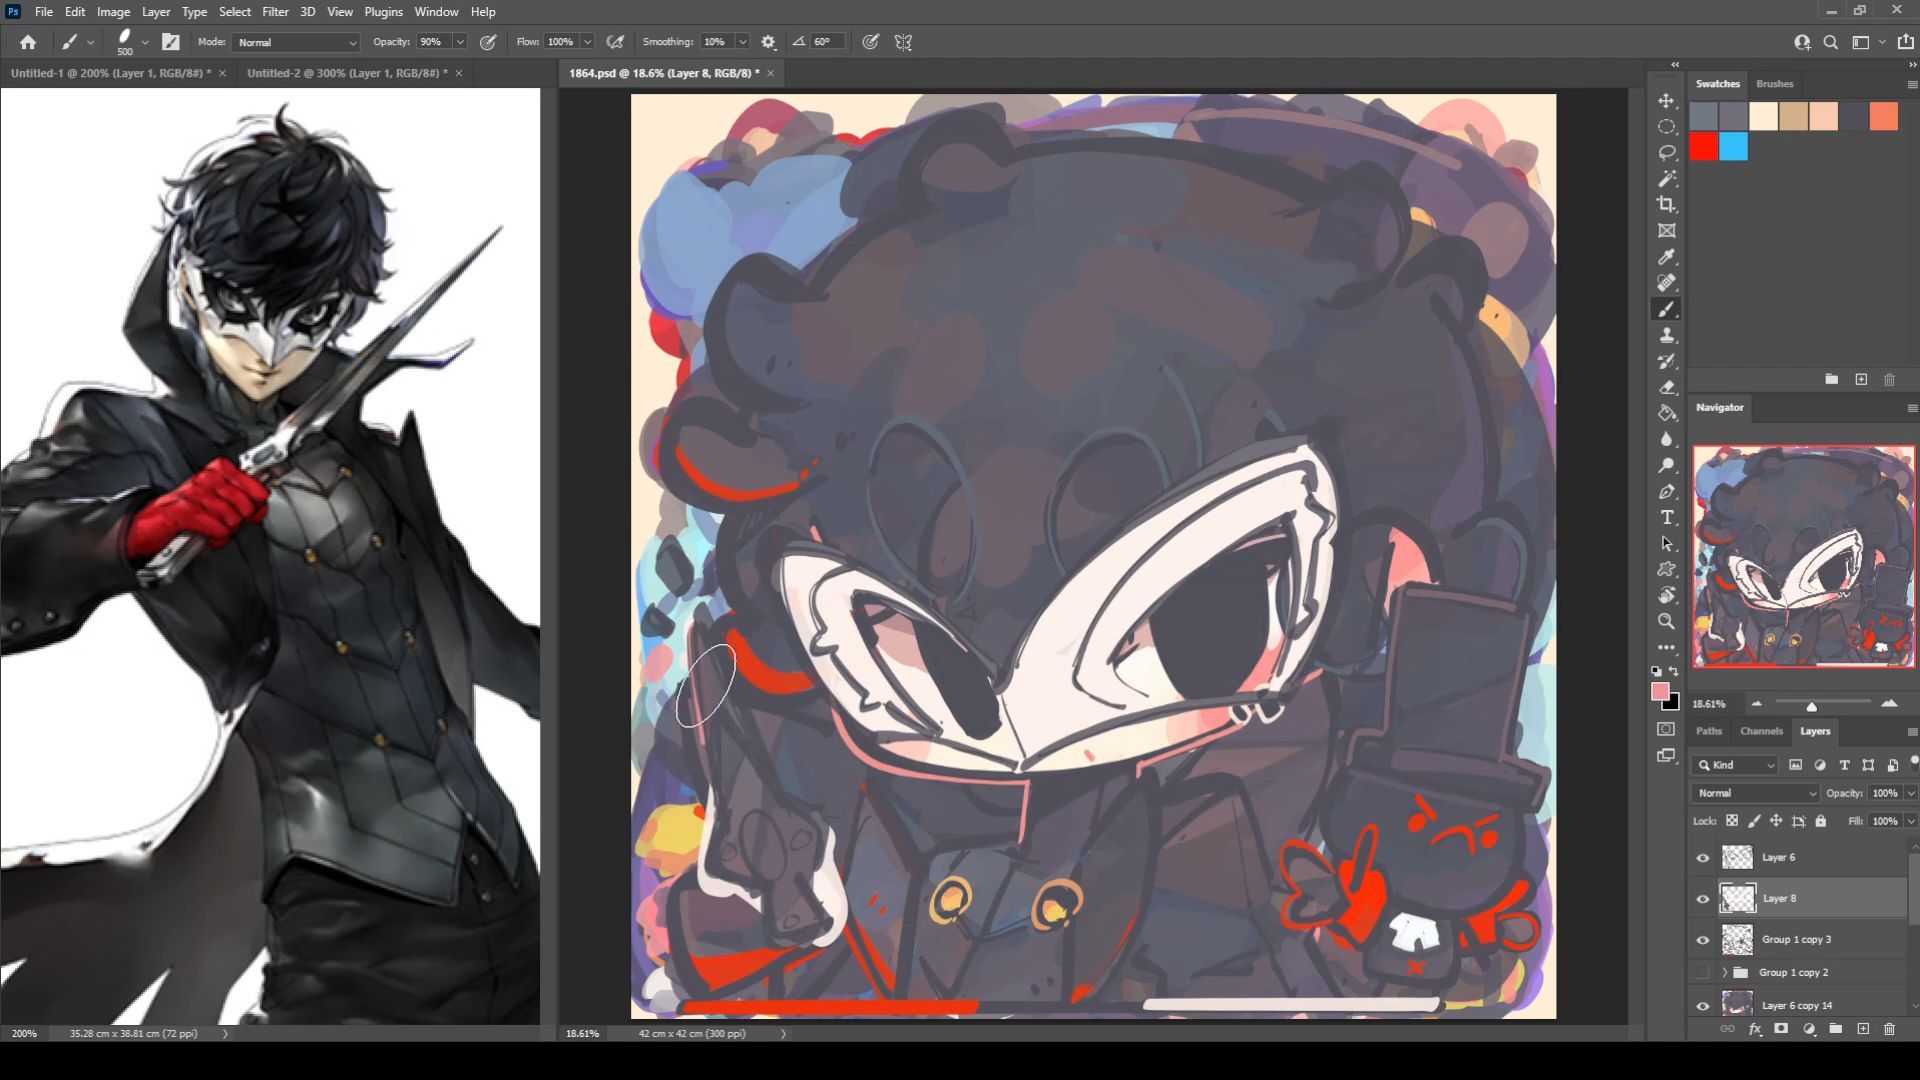Toggle airbrush build-up icon
1920x1080 pixels.
[x=616, y=42]
